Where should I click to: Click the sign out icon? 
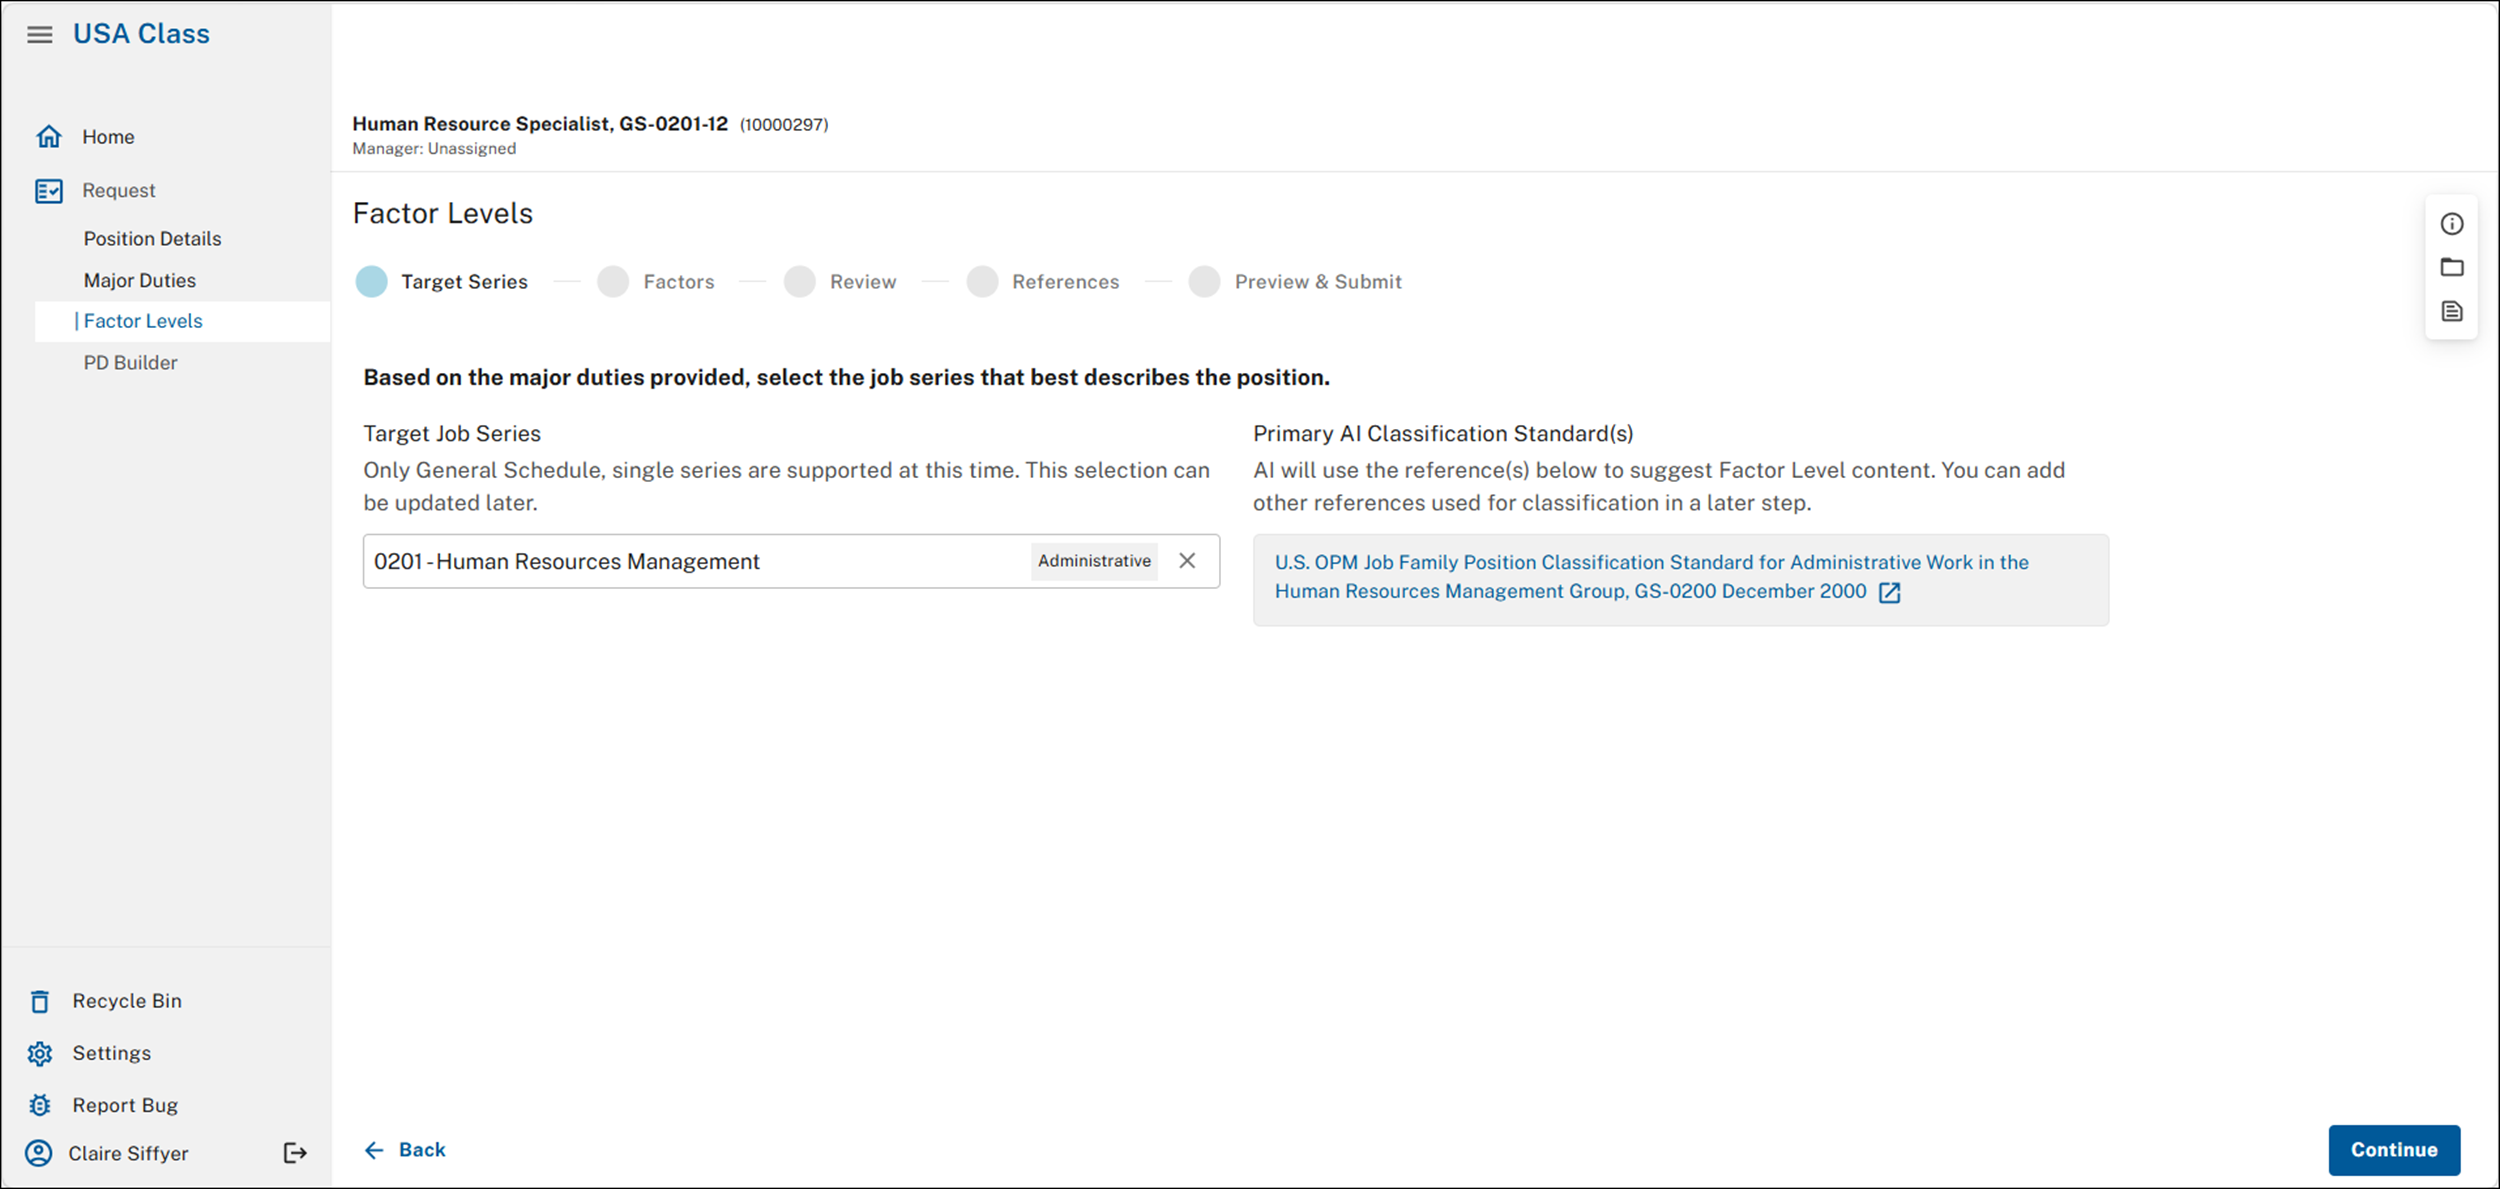pos(295,1153)
